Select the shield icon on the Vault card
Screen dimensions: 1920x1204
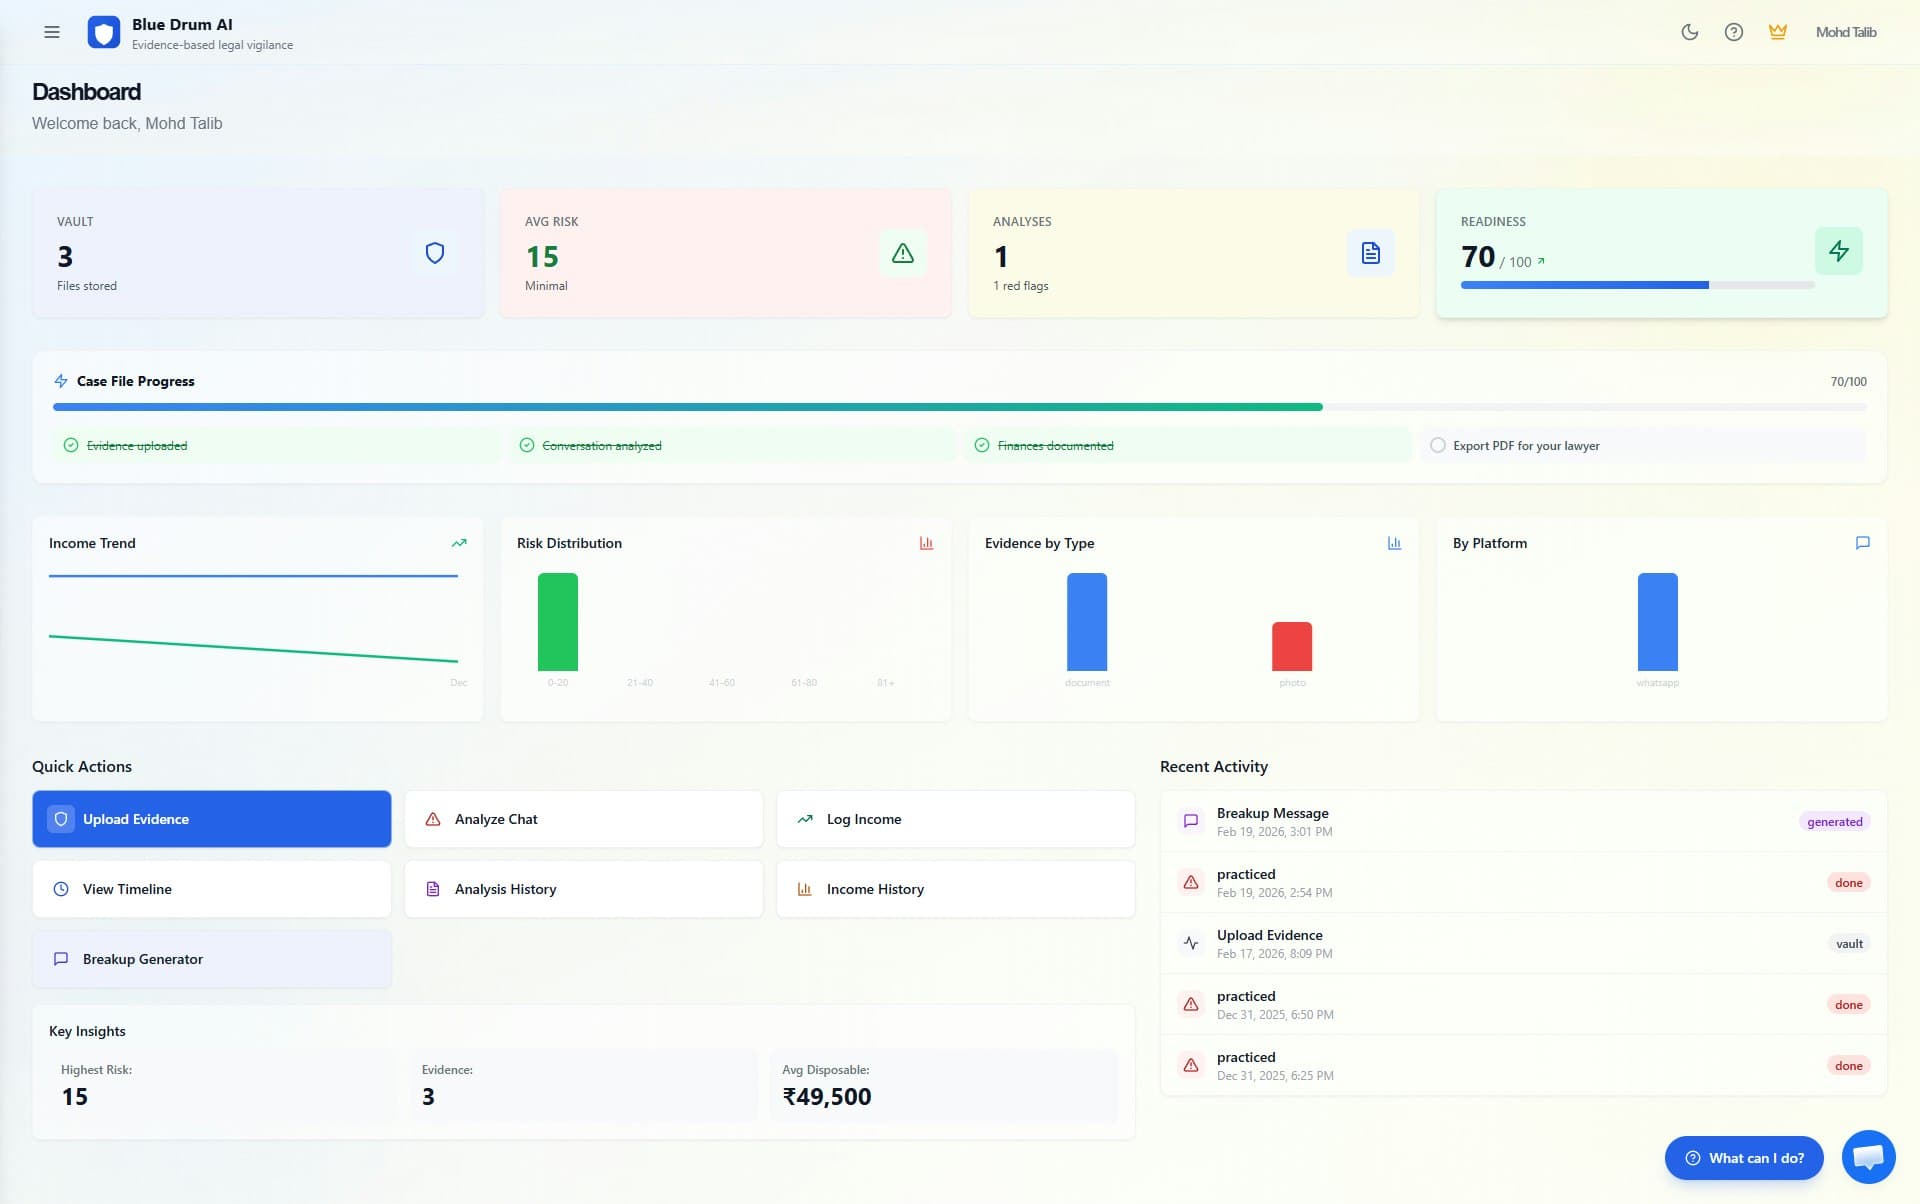click(435, 253)
